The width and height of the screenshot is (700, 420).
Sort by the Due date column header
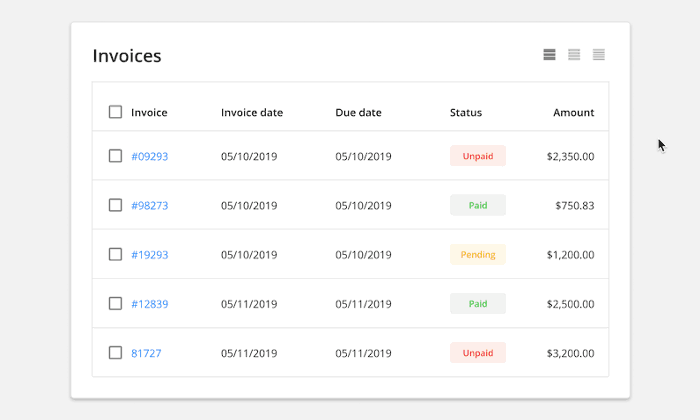click(358, 113)
